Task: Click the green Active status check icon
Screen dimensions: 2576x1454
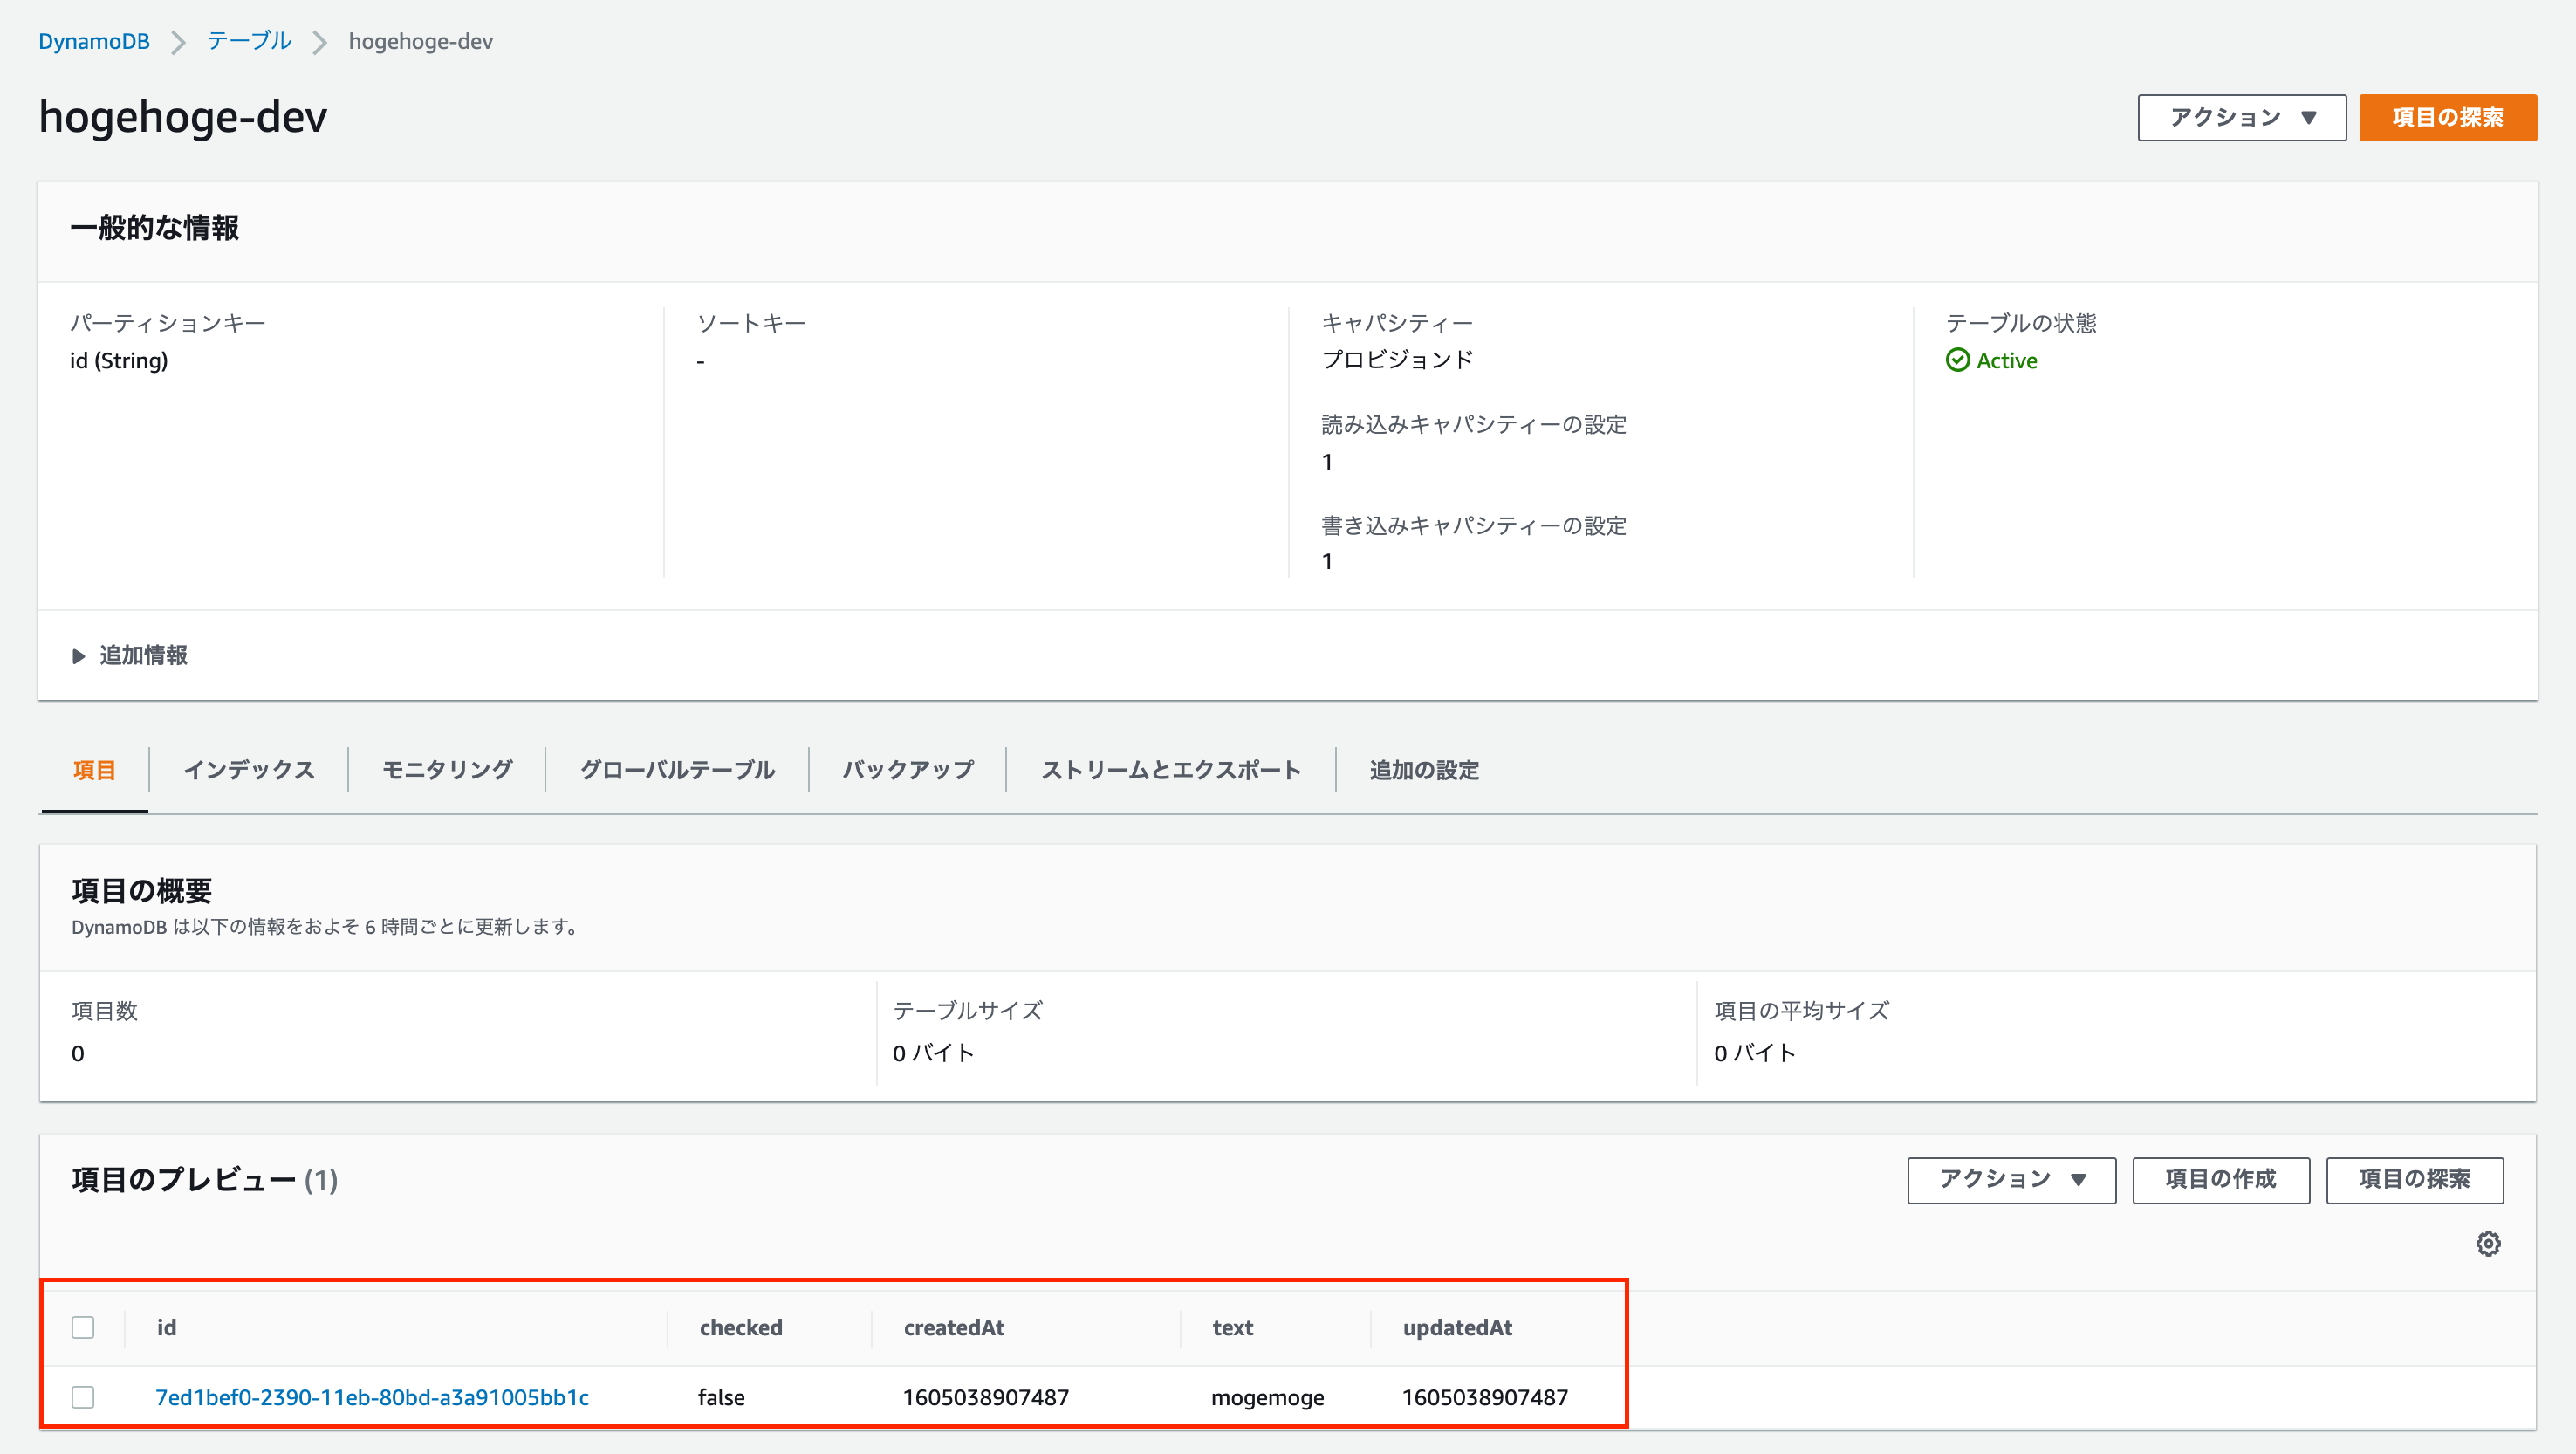Action: pos(1957,360)
